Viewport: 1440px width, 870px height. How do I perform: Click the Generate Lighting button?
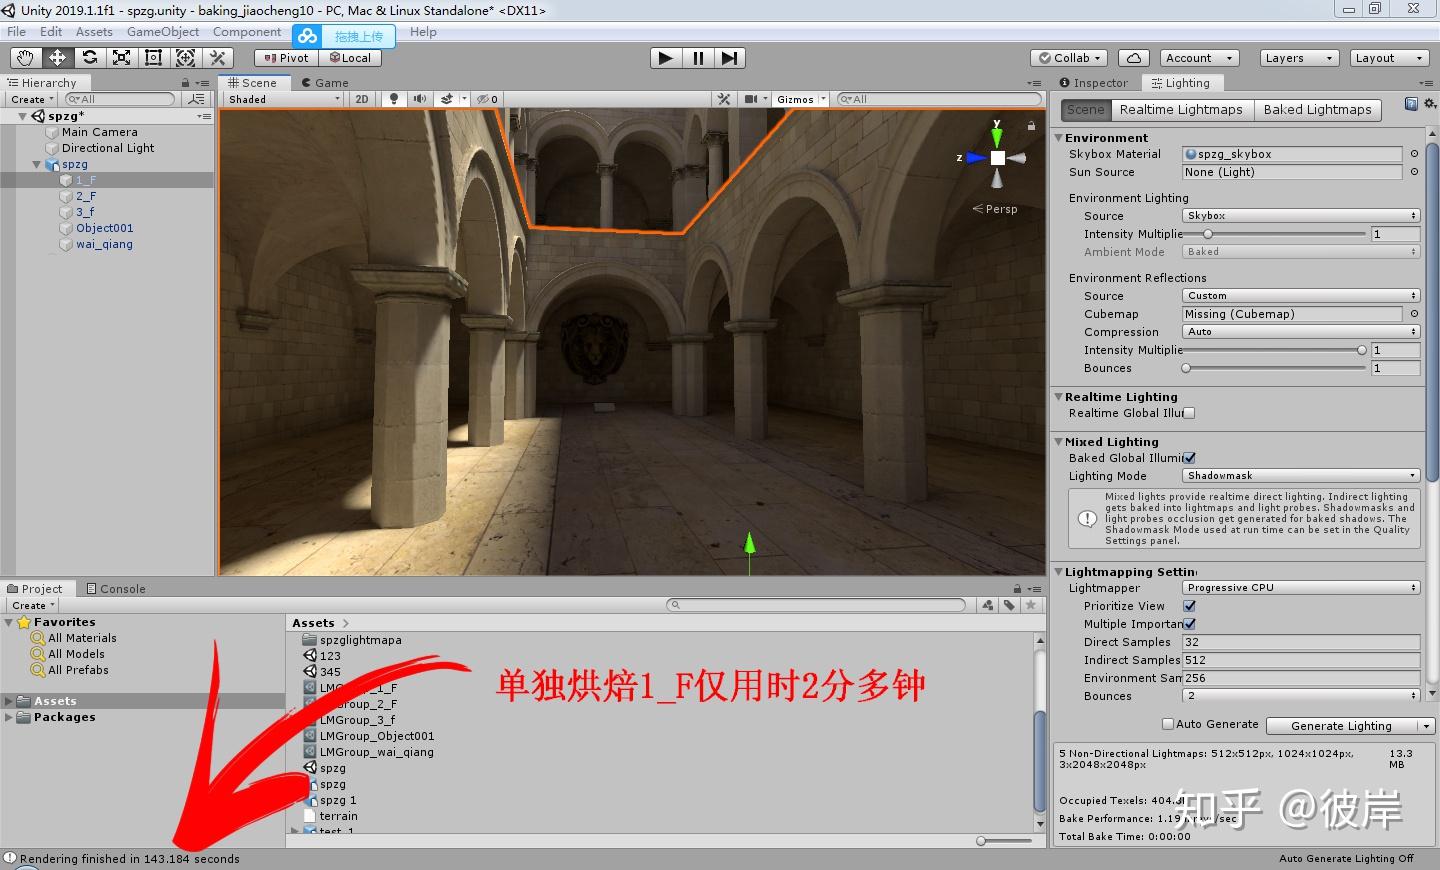coord(1342,726)
